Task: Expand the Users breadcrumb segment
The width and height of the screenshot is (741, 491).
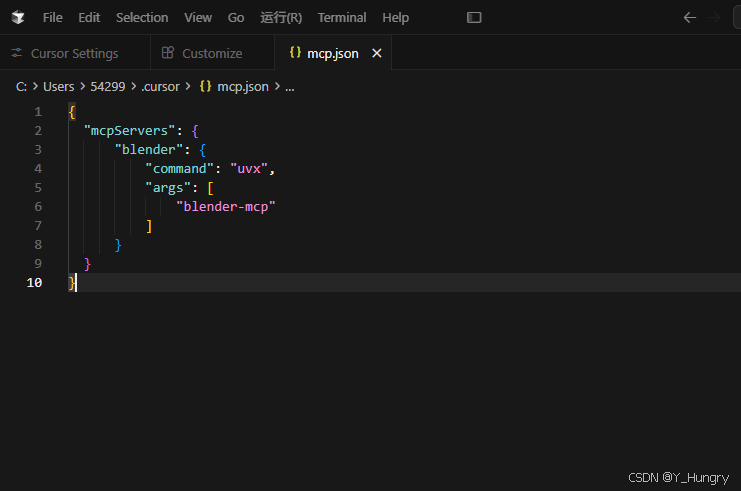Action: 59,86
